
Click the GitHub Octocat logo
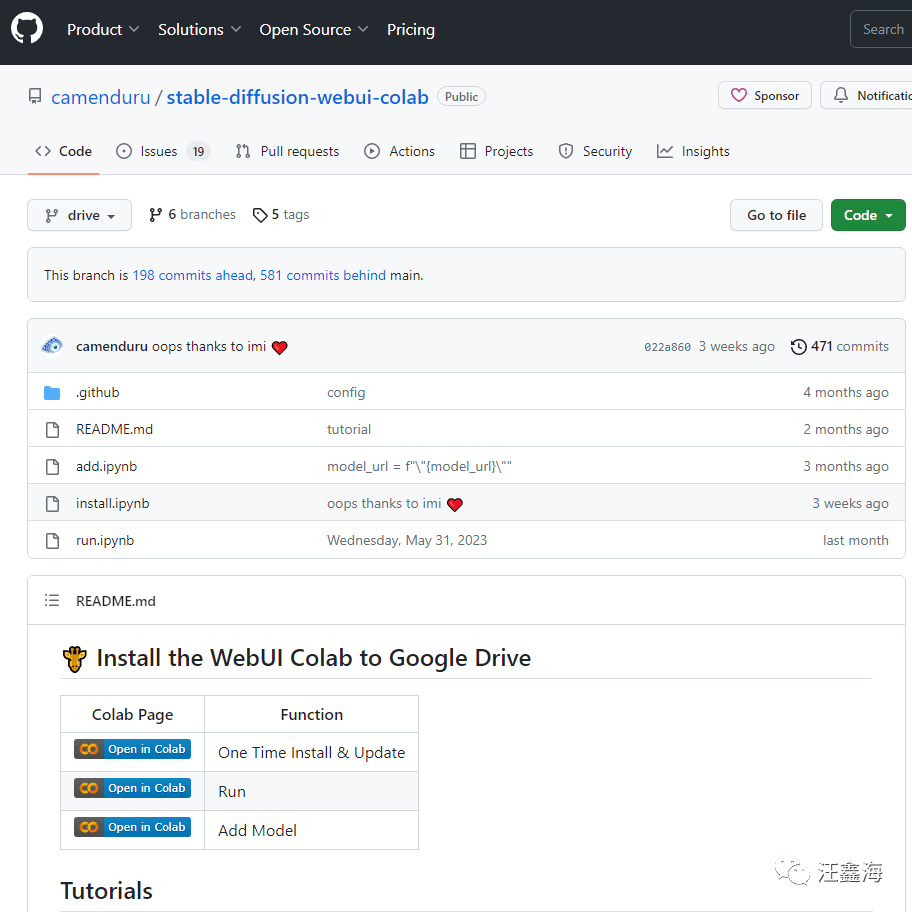pyautogui.click(x=27, y=29)
